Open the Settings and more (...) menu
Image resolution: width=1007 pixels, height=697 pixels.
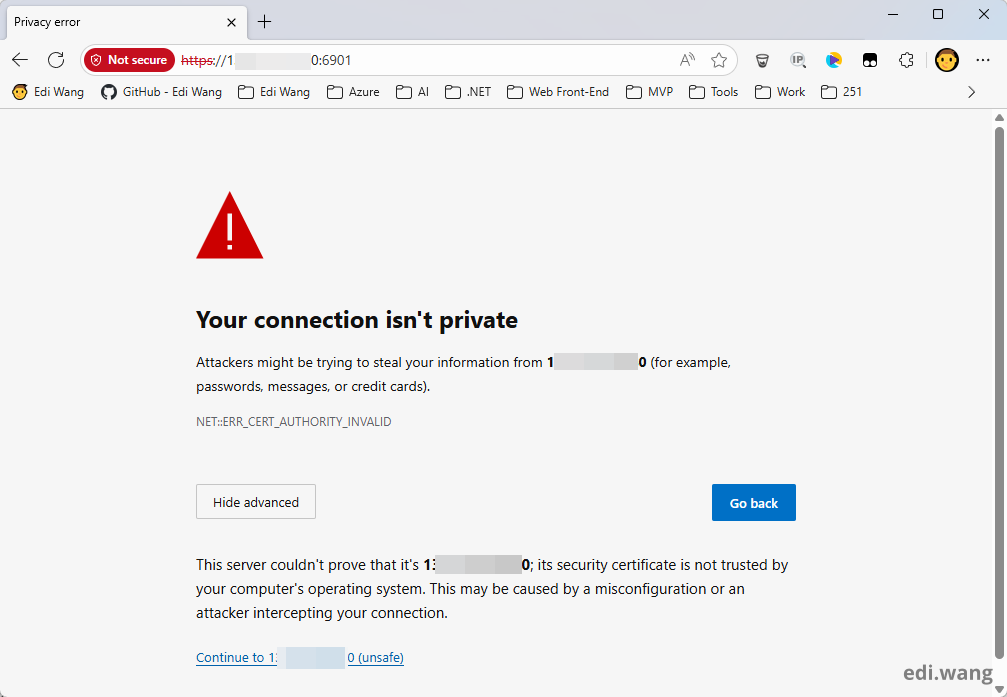[x=983, y=60]
